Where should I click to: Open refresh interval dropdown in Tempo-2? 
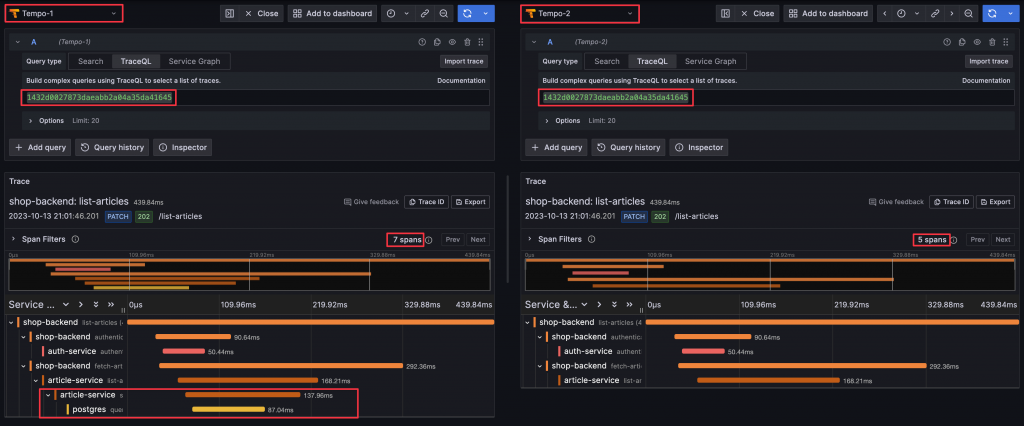coord(1010,13)
